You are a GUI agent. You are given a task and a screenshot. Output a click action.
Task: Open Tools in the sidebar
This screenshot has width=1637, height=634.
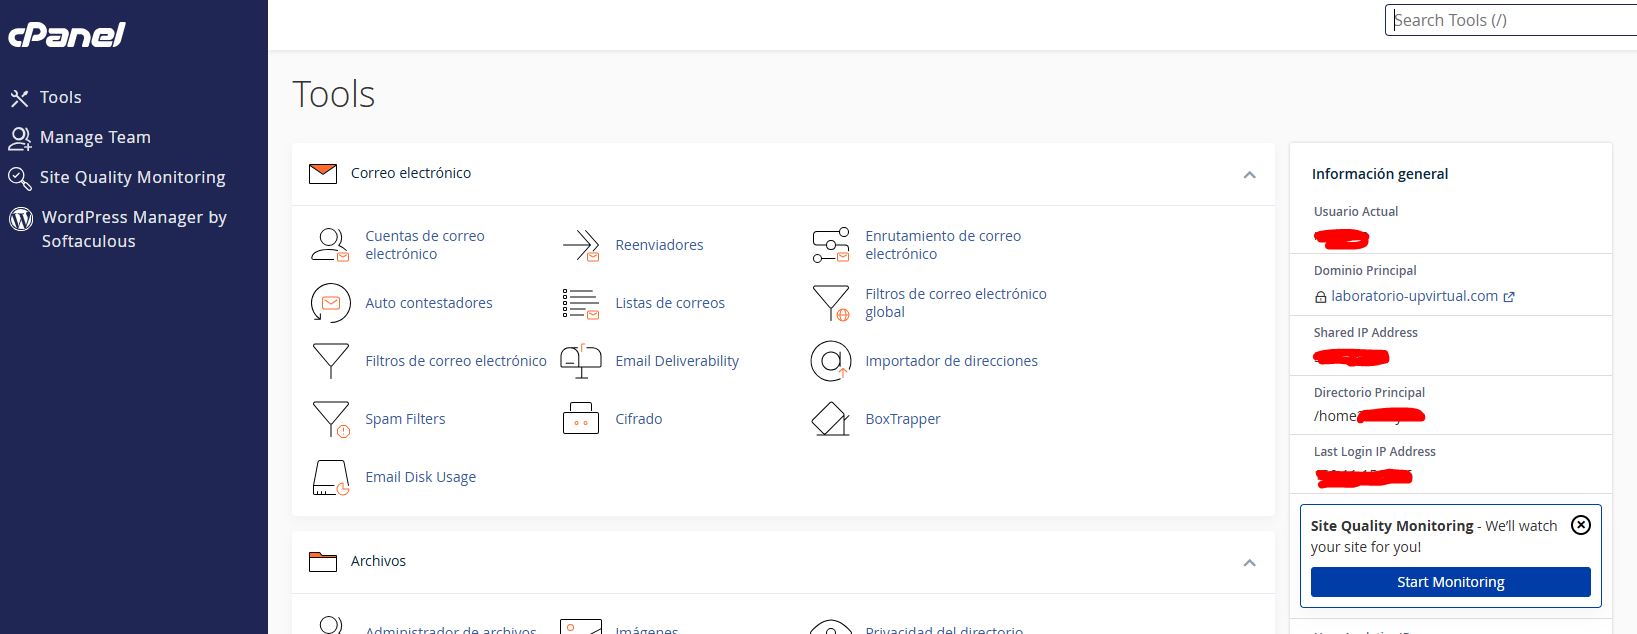60,97
